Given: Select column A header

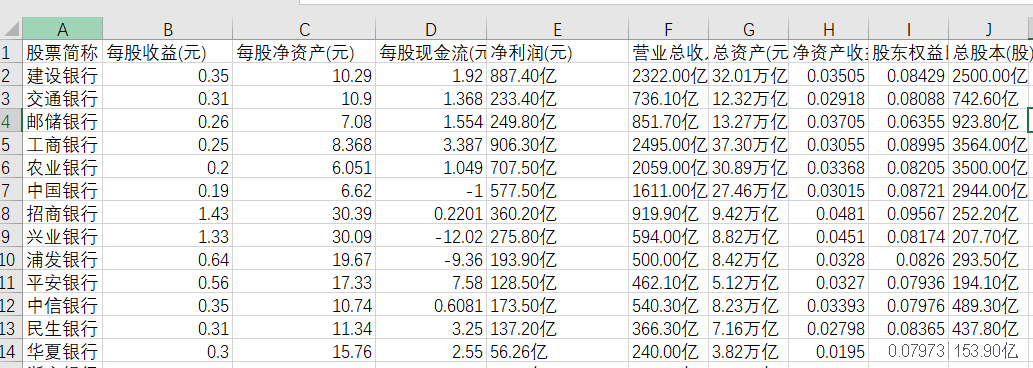Looking at the screenshot, I should (63, 29).
